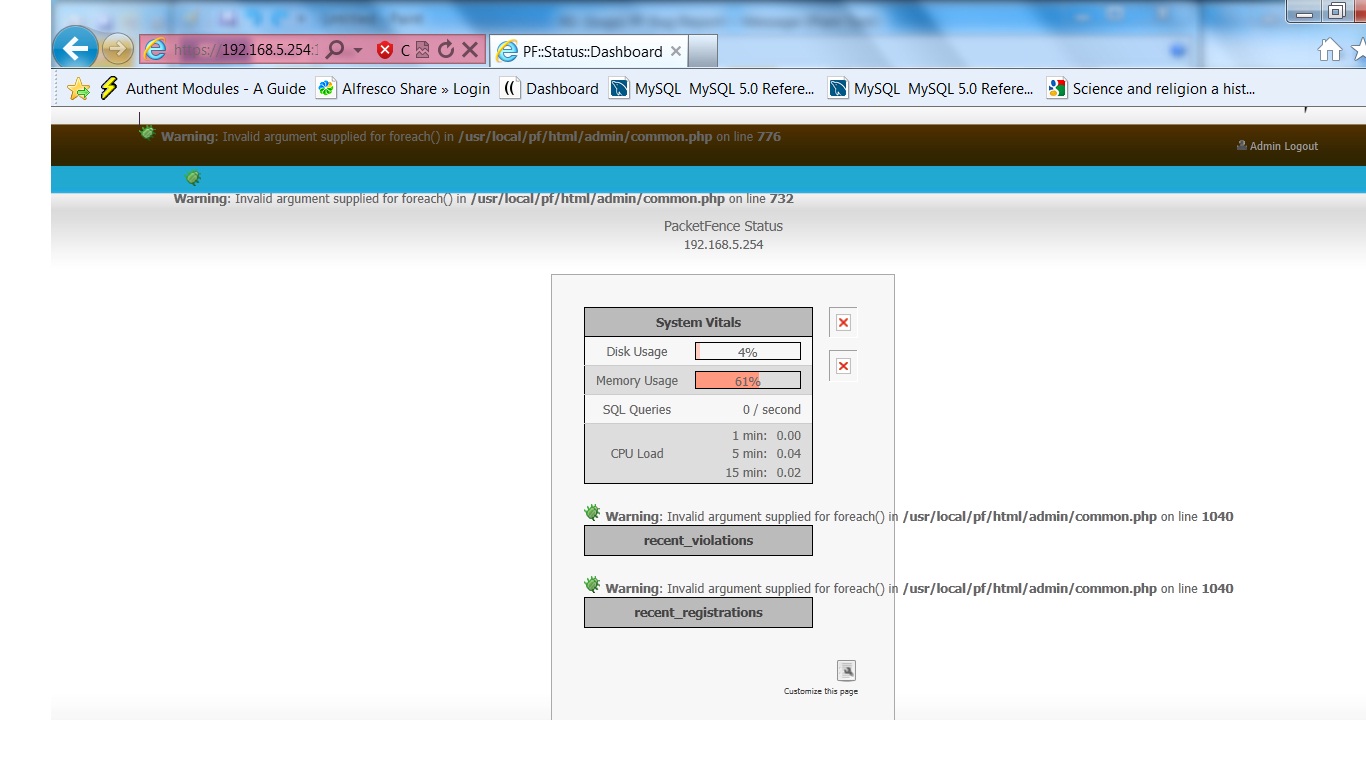Screen dimensions: 1366x768
Task: Open the Alfresco Share » Login bookmark
Action: (x=404, y=89)
